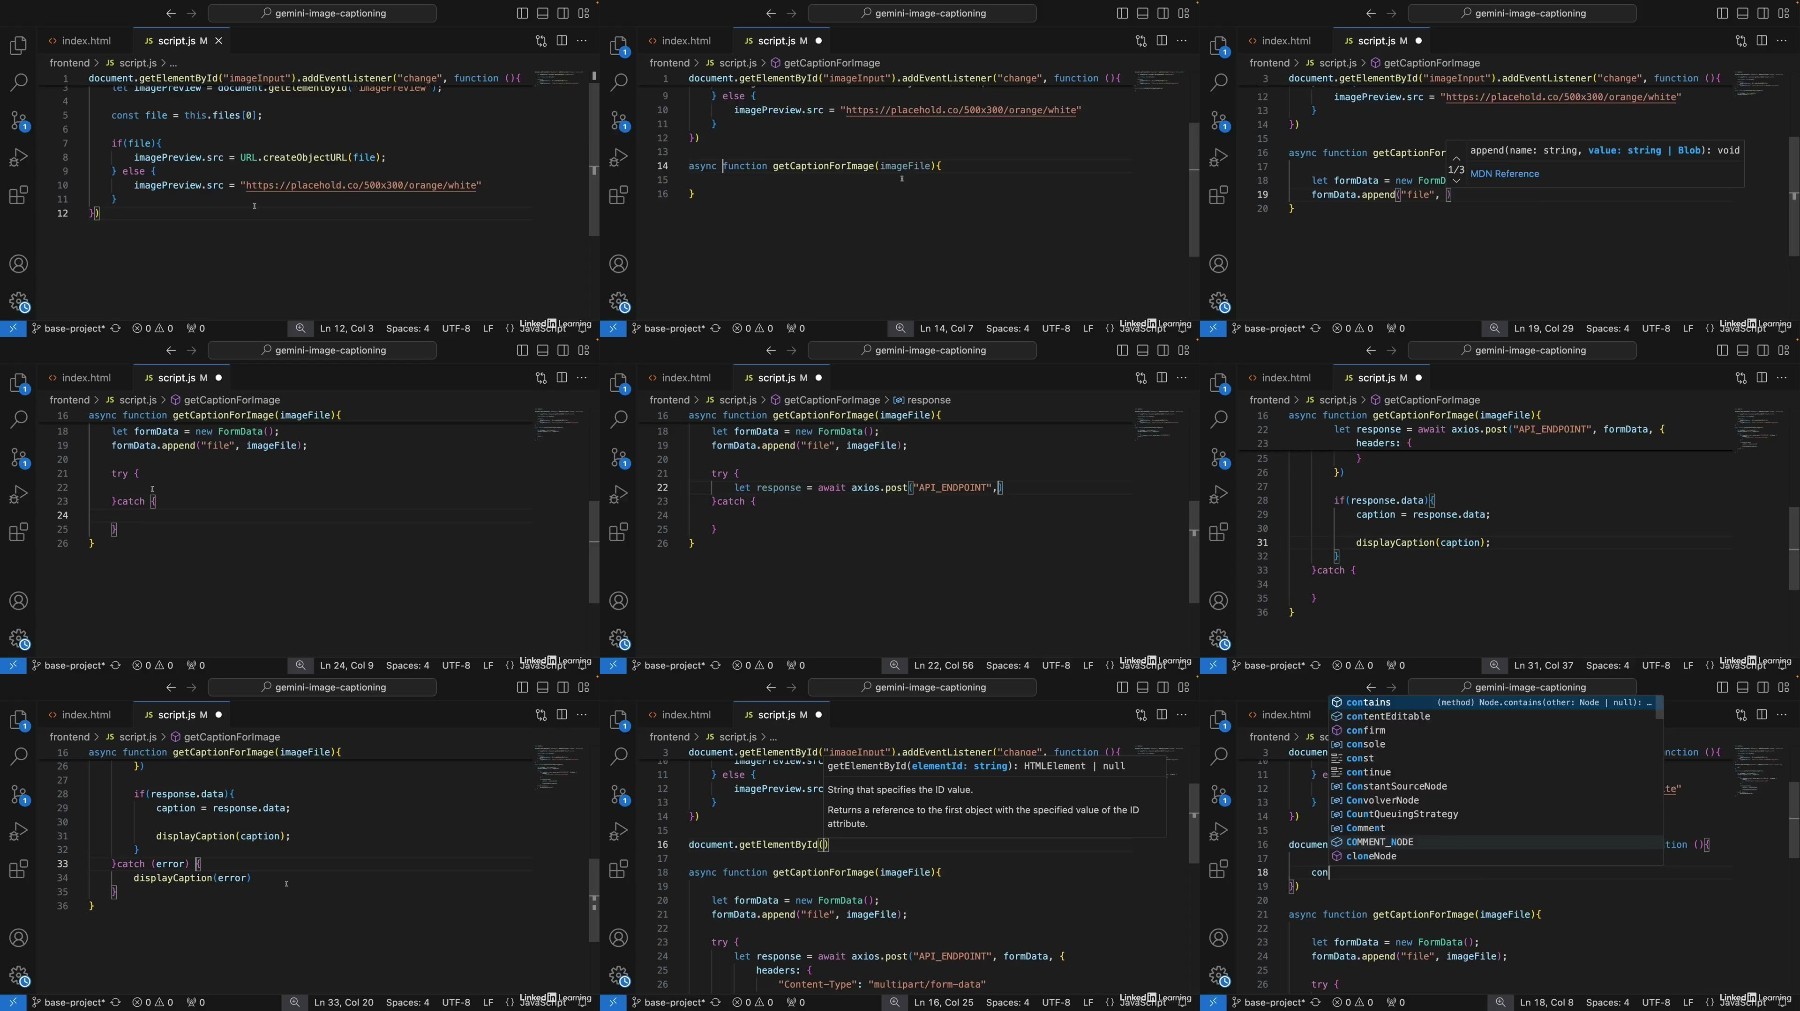The image size is (1800, 1011).
Task: Select 'ConvolverNode' suggestion
Action: (x=1490, y=800)
